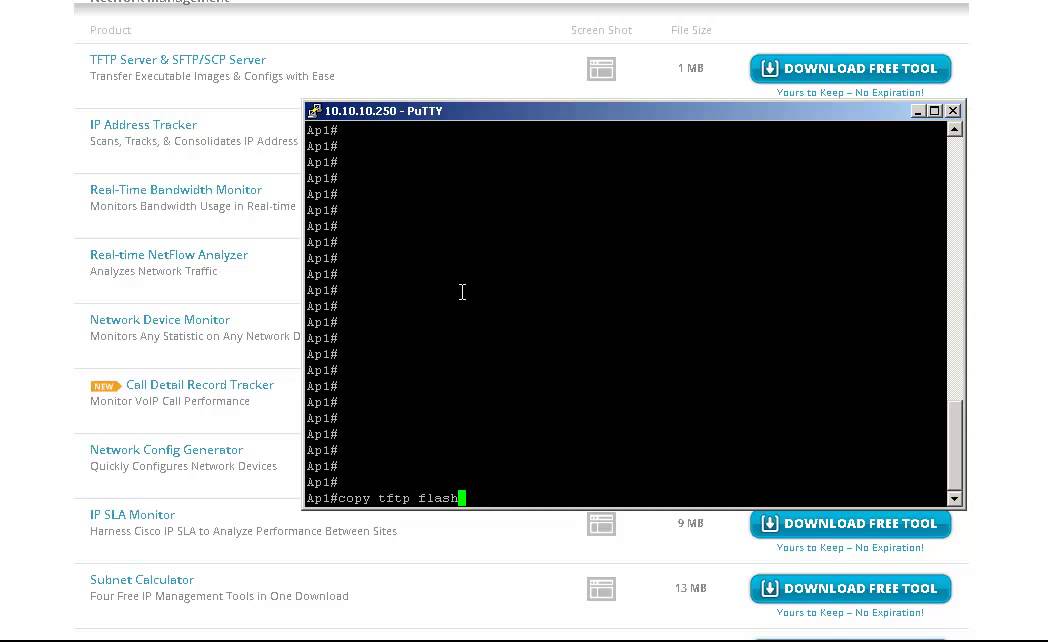Image resolution: width=1048 pixels, height=642 pixels.
Task: Click the 'Product' column header
Action: tap(110, 30)
